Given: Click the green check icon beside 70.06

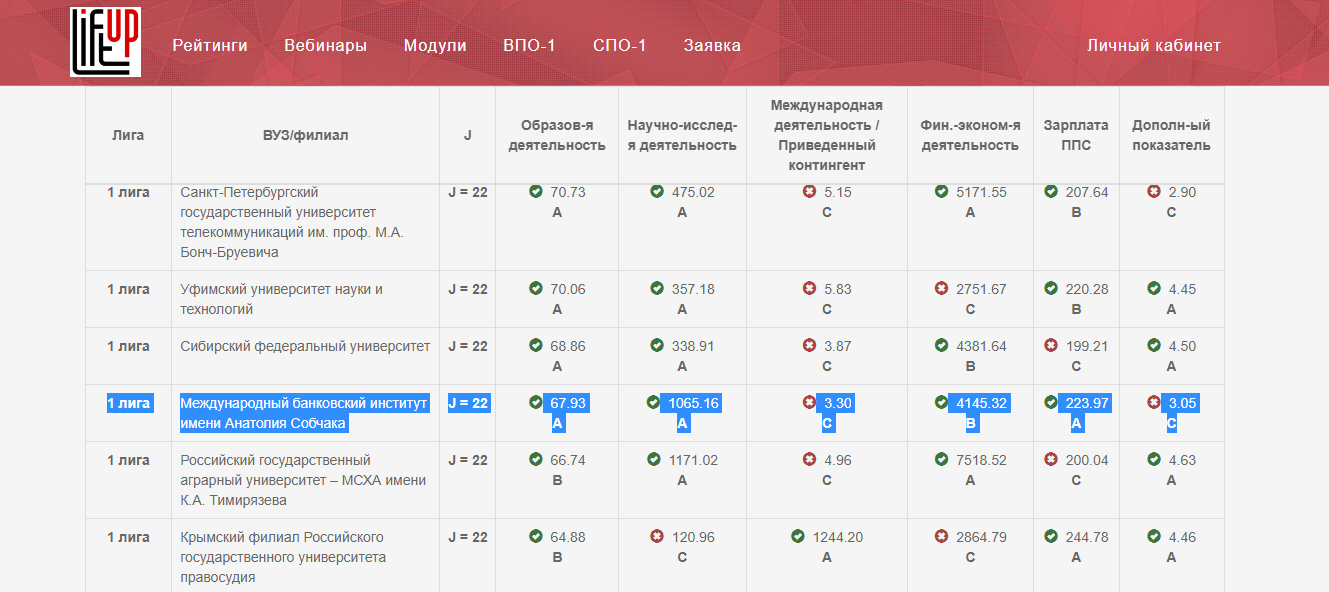Looking at the screenshot, I should coord(536,289).
